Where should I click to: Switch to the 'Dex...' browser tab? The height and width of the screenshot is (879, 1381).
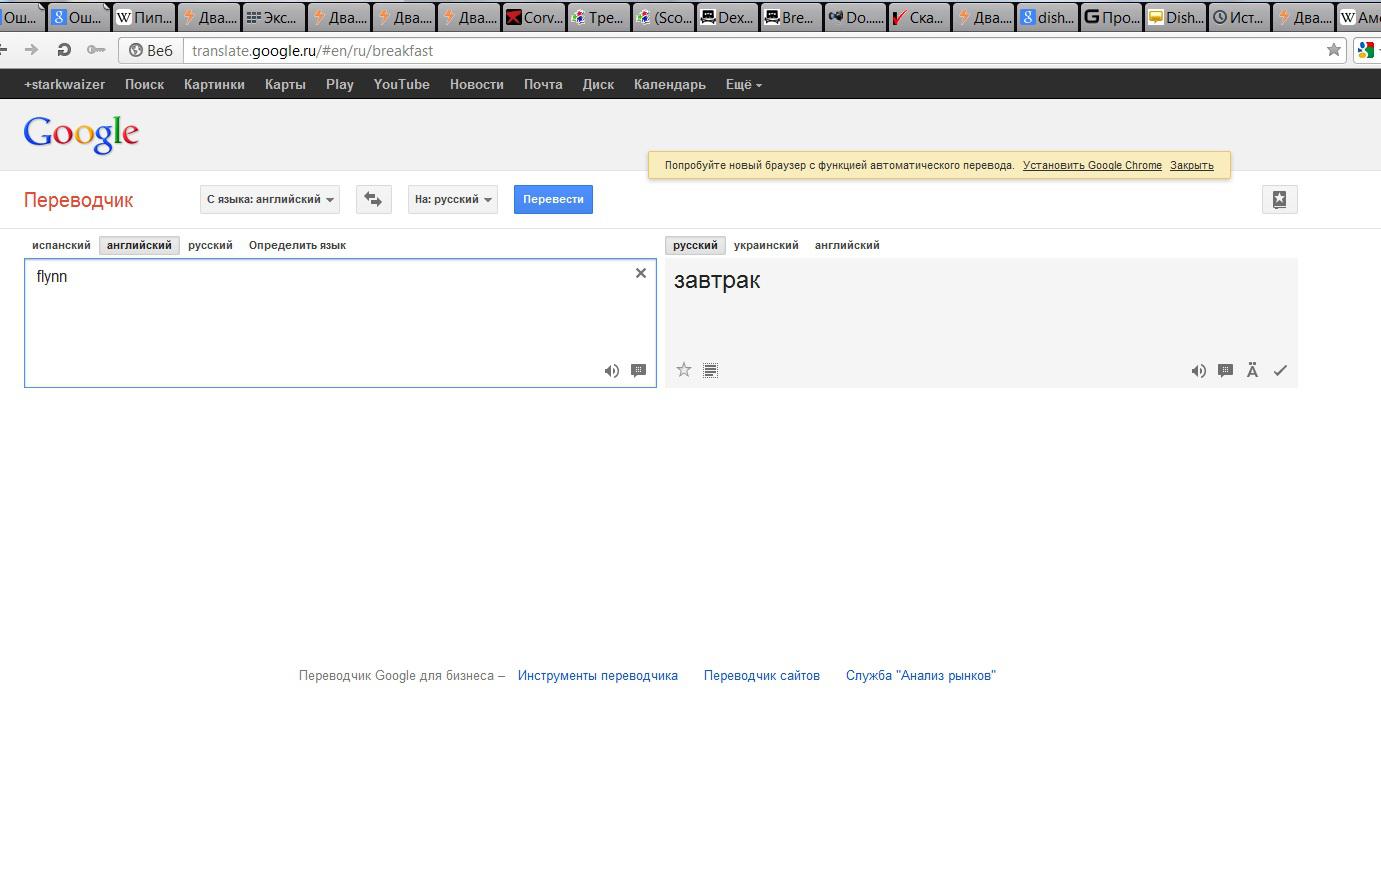tap(728, 17)
